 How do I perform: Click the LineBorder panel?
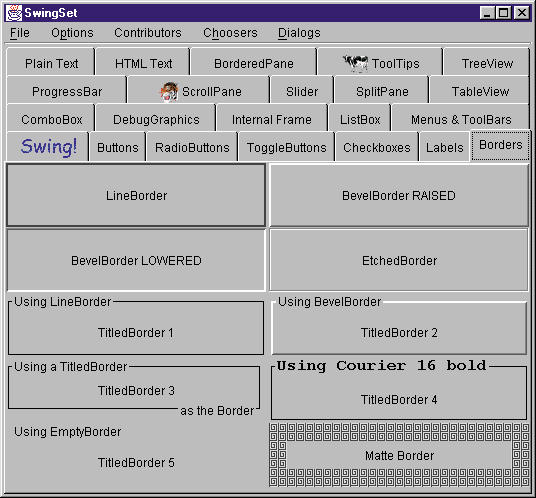pyautogui.click(x=136, y=195)
